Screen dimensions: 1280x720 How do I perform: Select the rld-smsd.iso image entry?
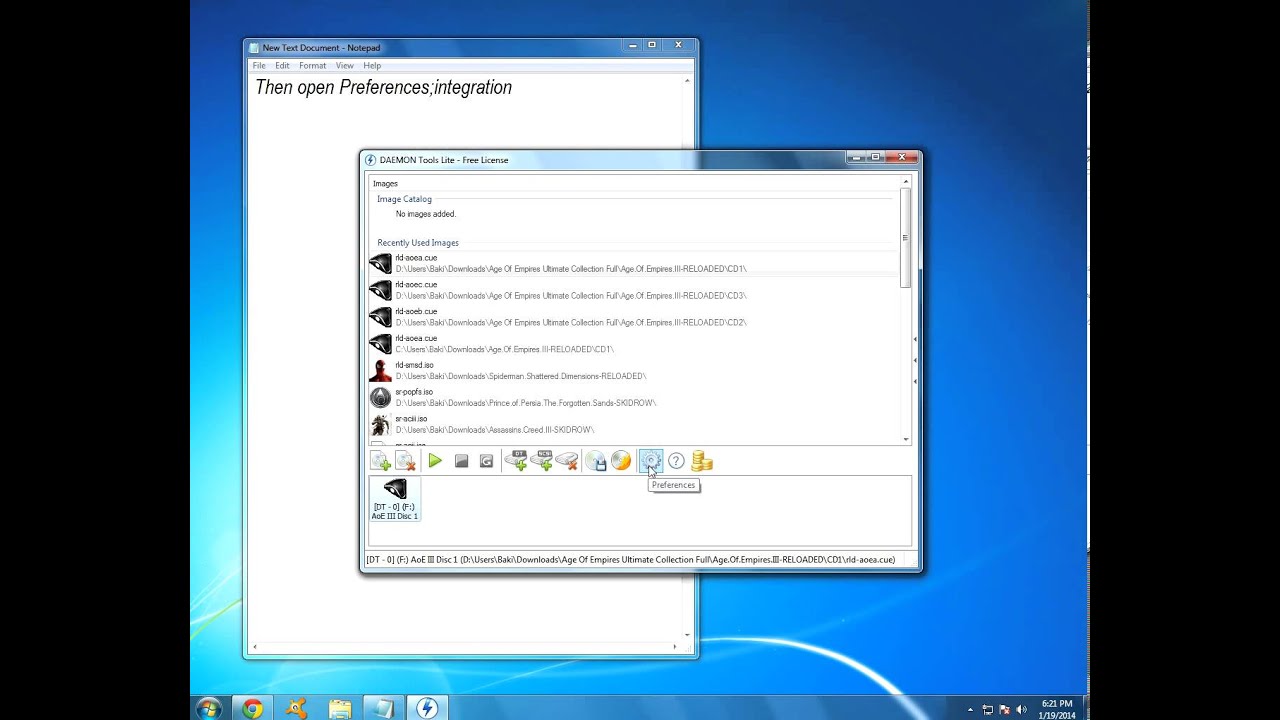pos(634,371)
